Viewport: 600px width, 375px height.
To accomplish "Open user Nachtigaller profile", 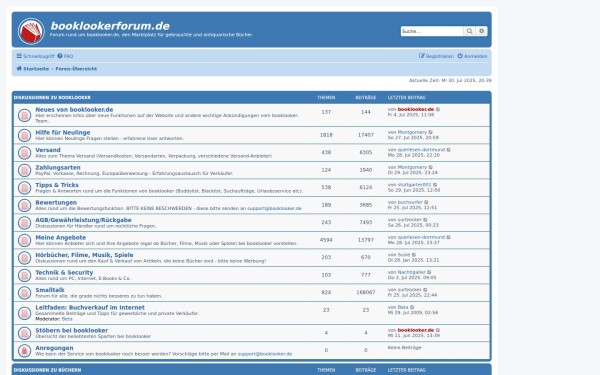I will click(x=411, y=272).
